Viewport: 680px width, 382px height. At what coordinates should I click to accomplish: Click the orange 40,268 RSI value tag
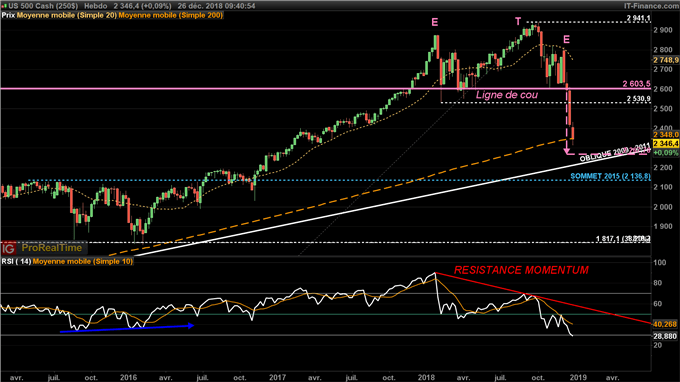(x=665, y=324)
